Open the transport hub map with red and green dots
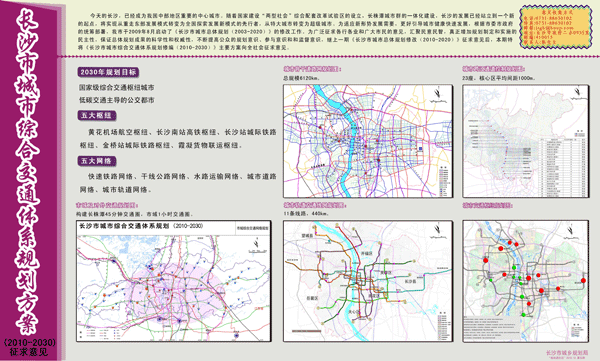The image size is (600, 361). (x=526, y=281)
